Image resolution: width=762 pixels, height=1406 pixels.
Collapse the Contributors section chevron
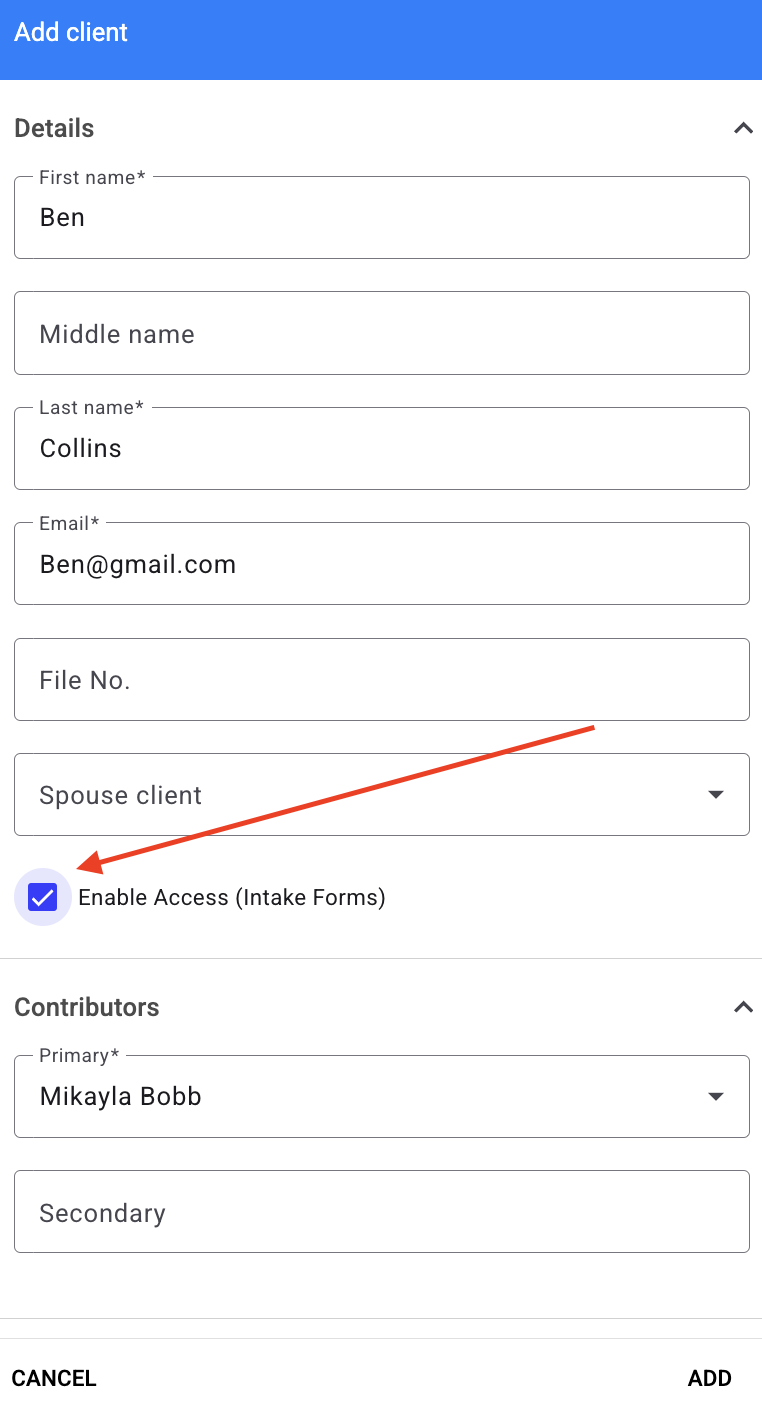tap(742, 1007)
